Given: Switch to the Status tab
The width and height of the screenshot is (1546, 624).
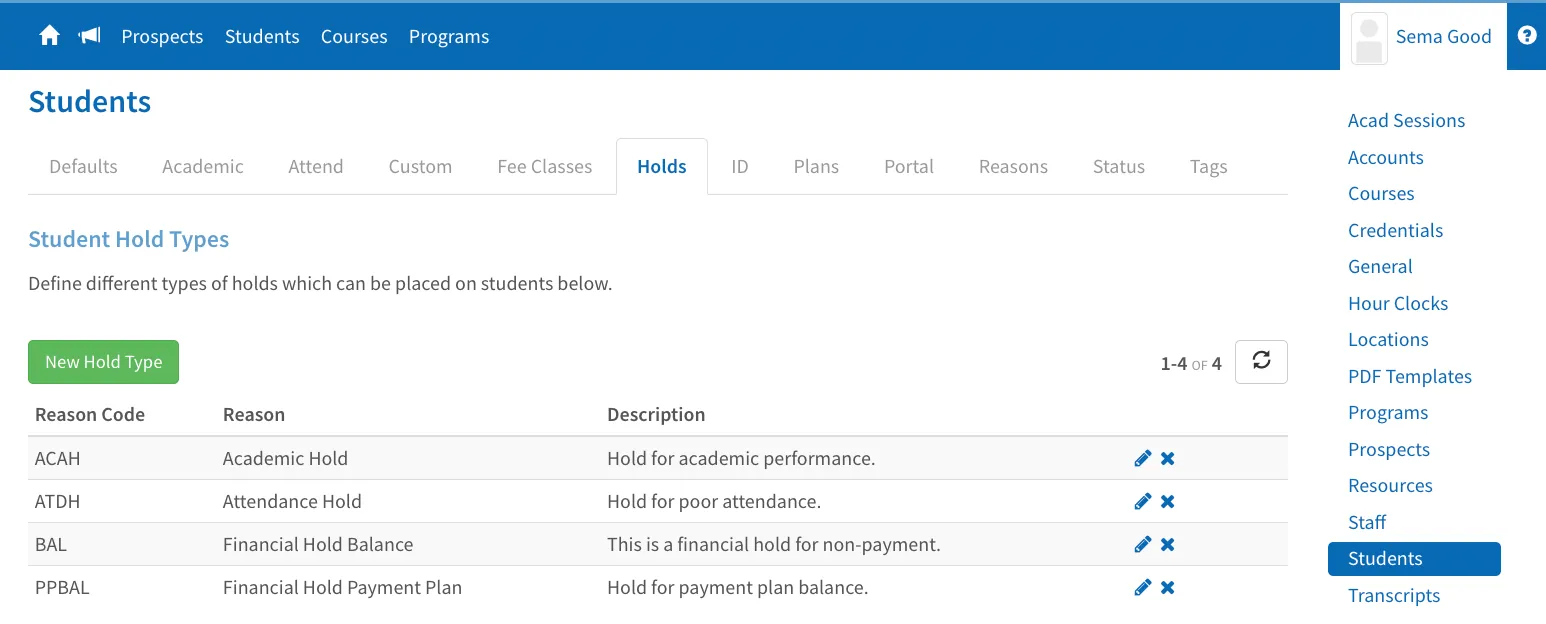Looking at the screenshot, I should [1119, 166].
